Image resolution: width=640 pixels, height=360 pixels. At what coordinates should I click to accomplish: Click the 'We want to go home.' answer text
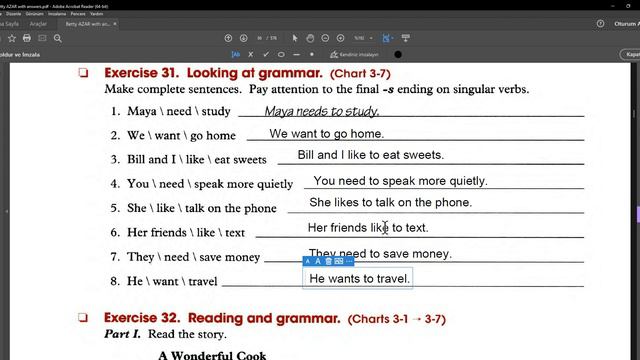[327, 133]
